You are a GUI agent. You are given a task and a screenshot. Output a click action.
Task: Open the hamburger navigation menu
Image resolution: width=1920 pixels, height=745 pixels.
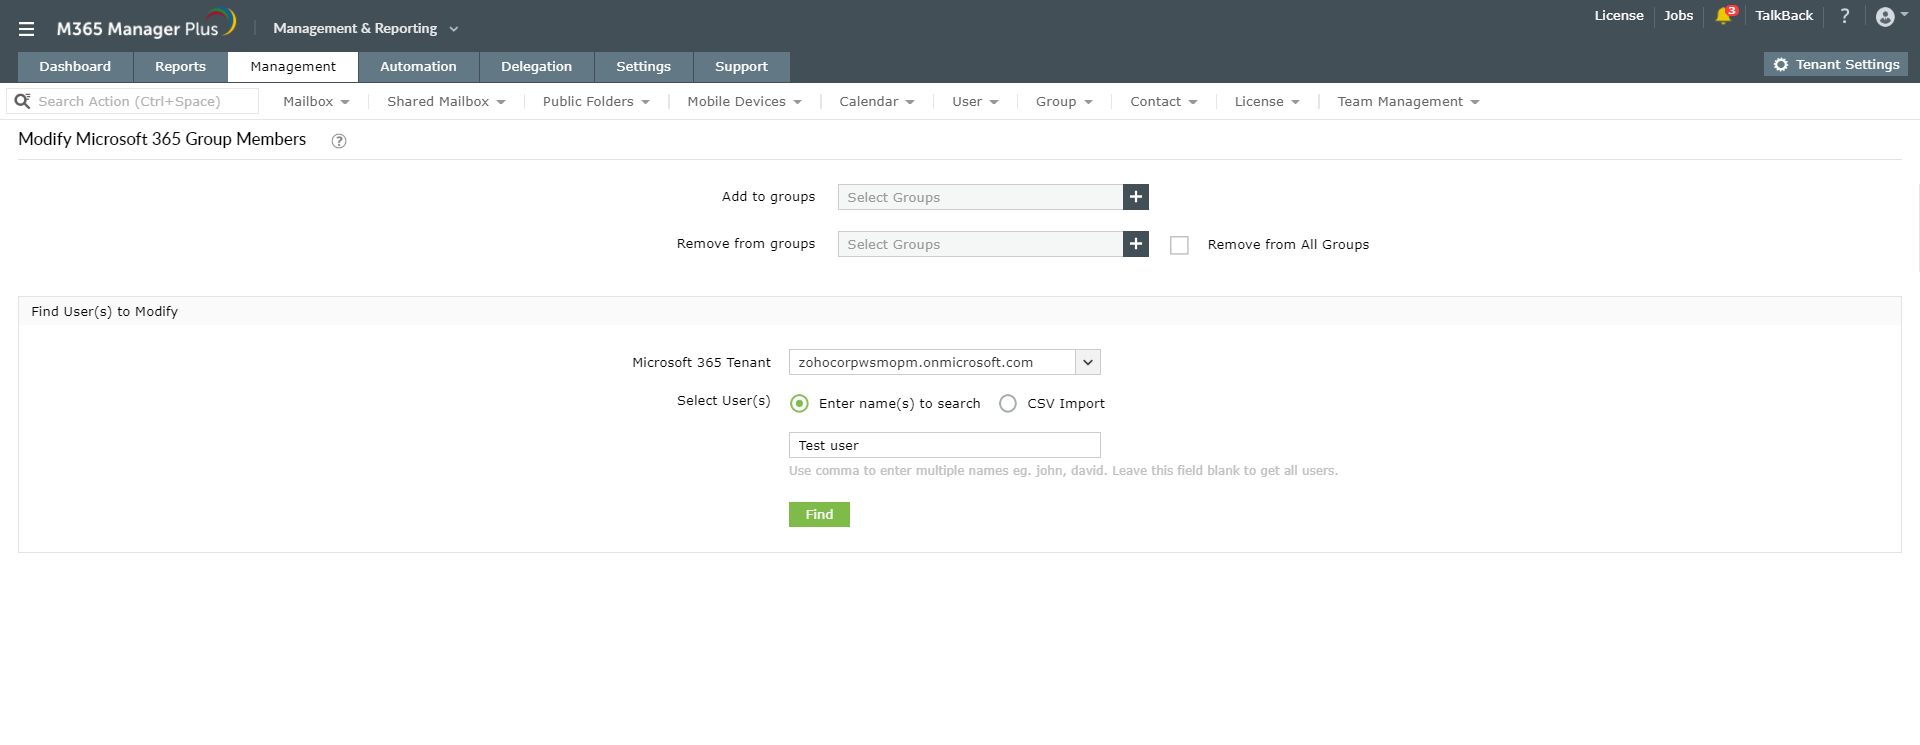(26, 29)
